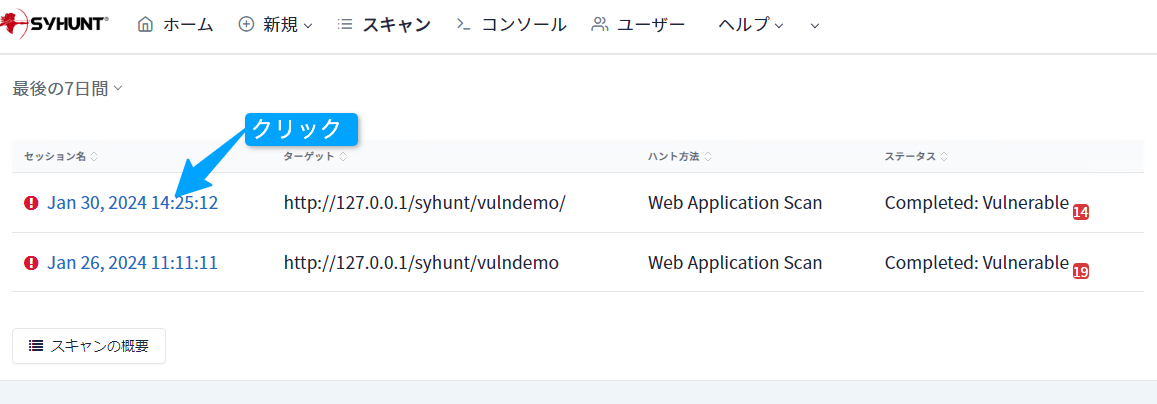Click the console prompt icon
This screenshot has width=1157, height=404.
click(464, 24)
